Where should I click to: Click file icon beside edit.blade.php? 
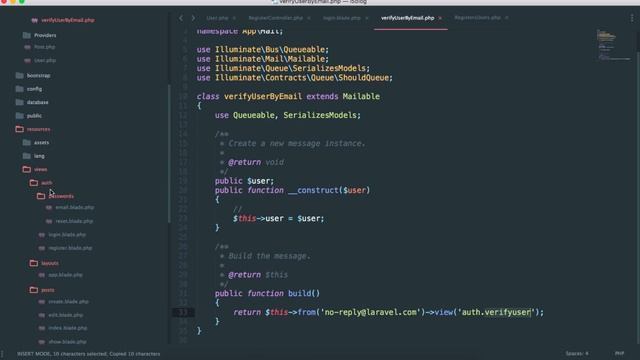(42, 315)
